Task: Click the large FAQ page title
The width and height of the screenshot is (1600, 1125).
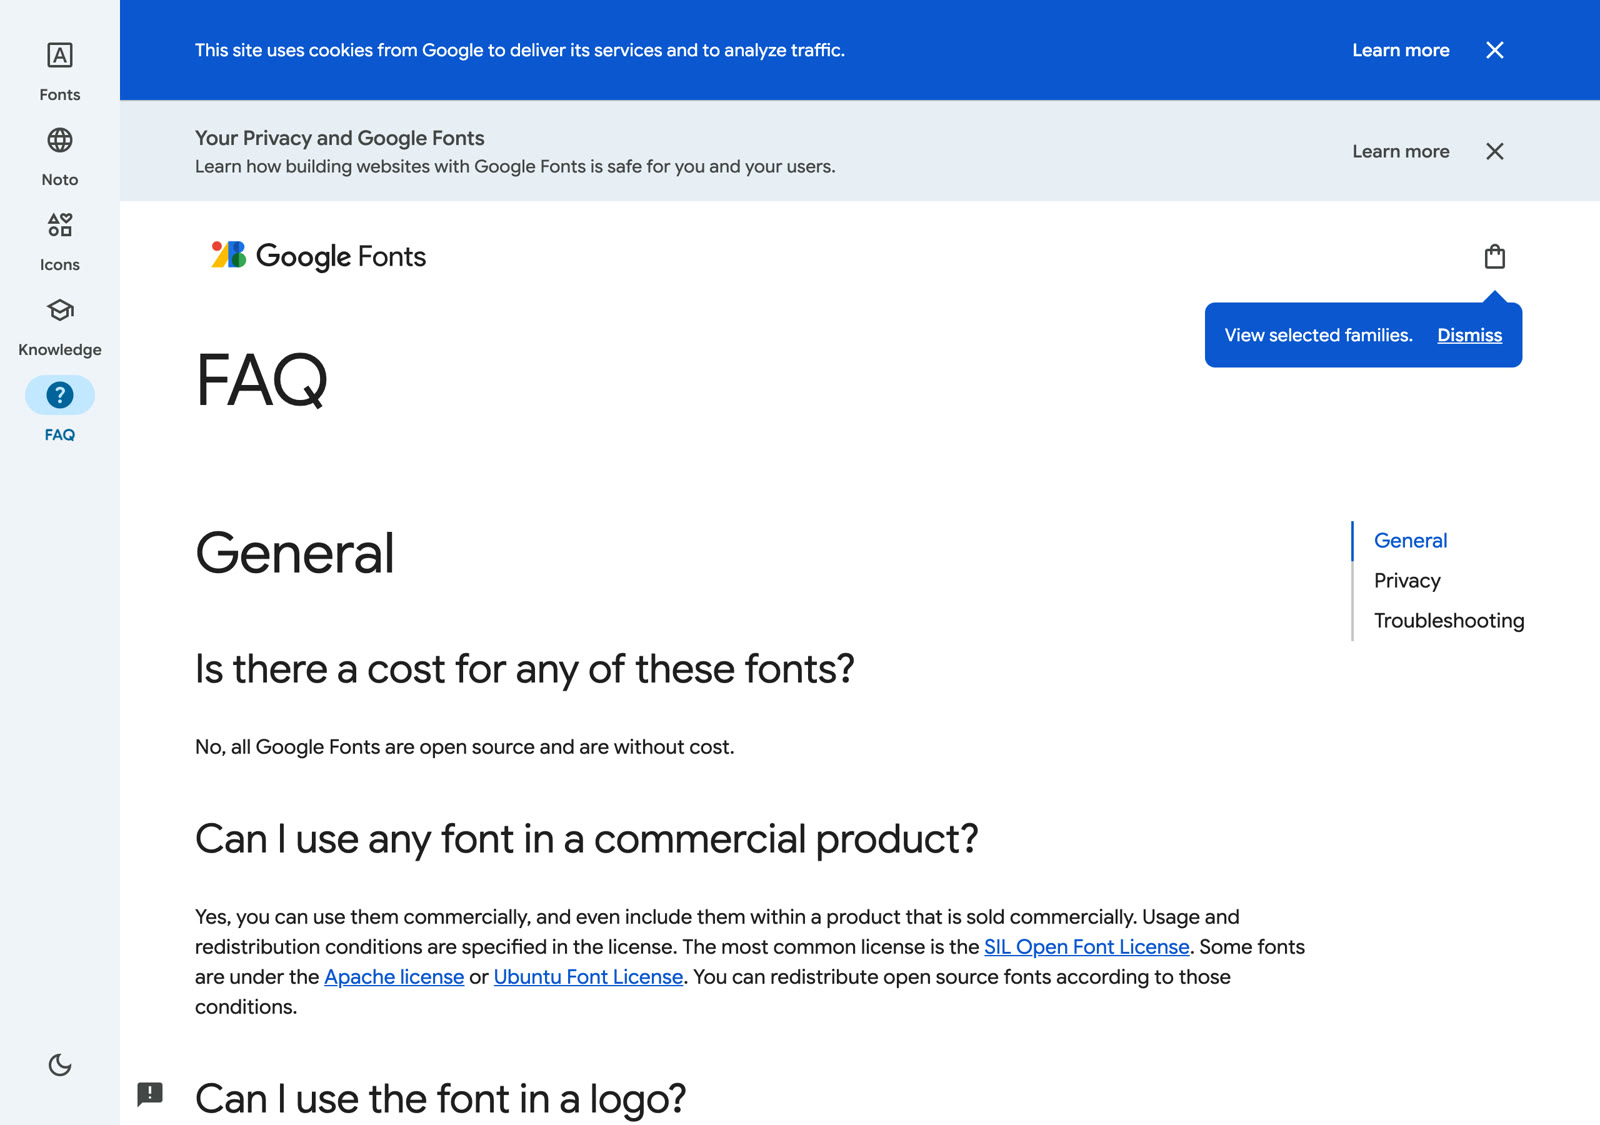Action: (262, 381)
